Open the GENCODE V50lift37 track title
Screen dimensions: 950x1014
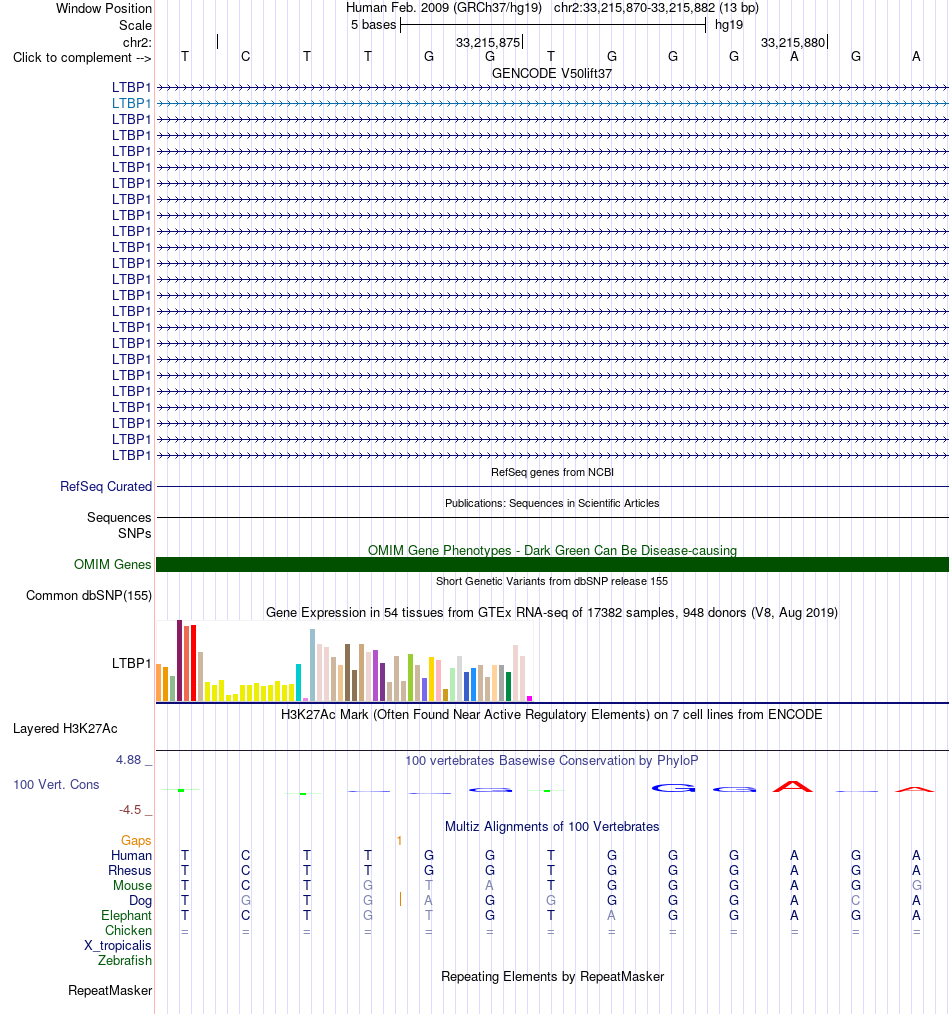coord(552,73)
